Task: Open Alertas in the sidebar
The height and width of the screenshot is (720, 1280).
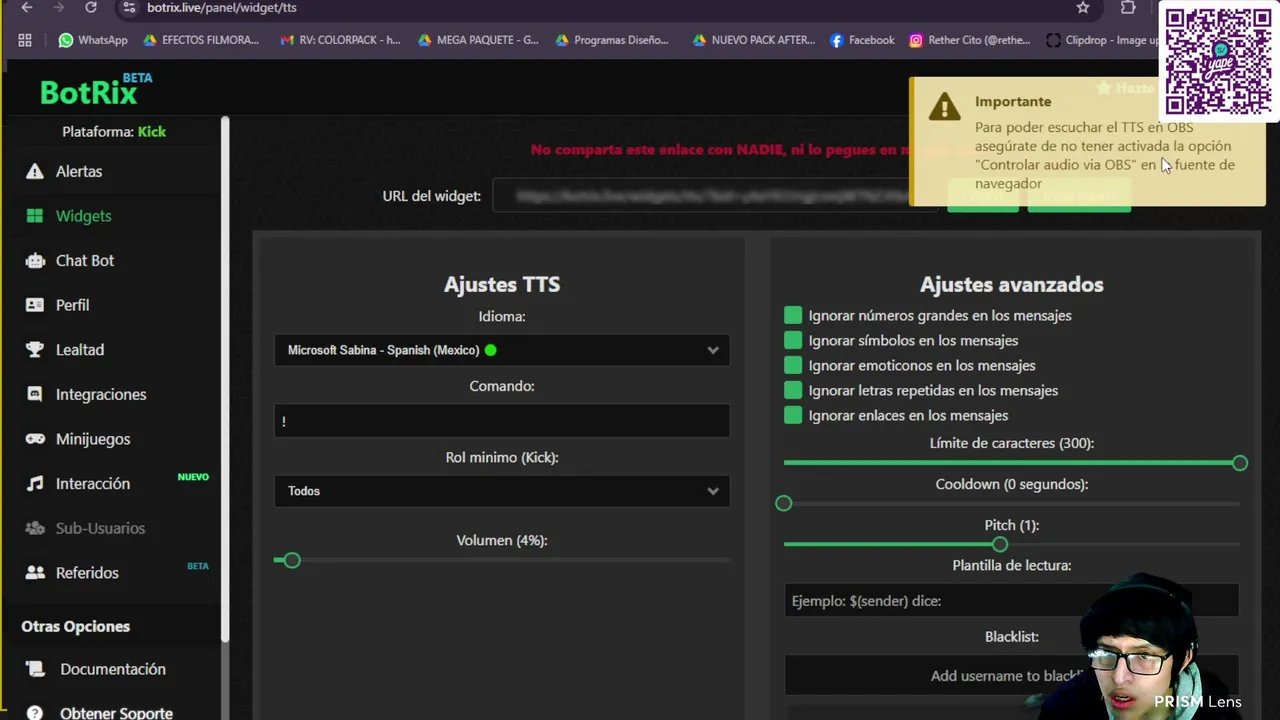Action: [x=78, y=171]
